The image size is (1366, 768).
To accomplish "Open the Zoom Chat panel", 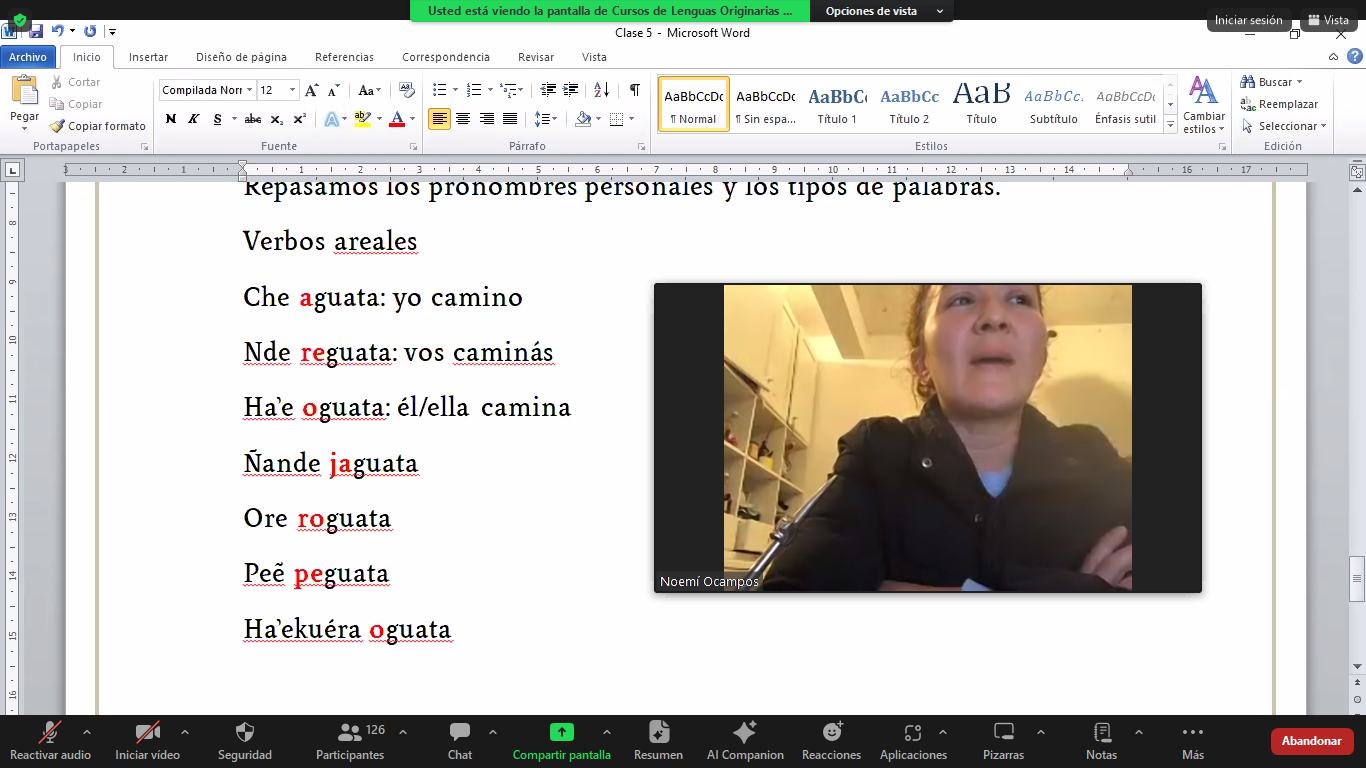I will tap(460, 740).
